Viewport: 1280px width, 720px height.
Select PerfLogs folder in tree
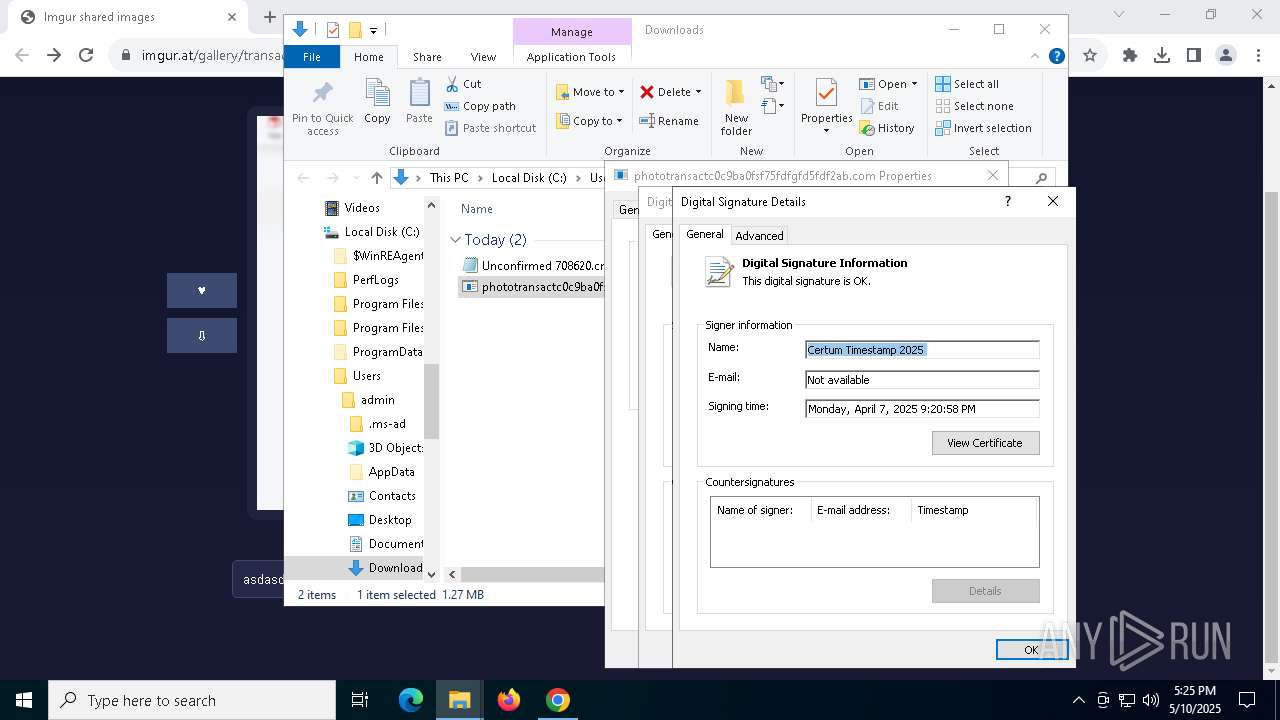point(376,280)
